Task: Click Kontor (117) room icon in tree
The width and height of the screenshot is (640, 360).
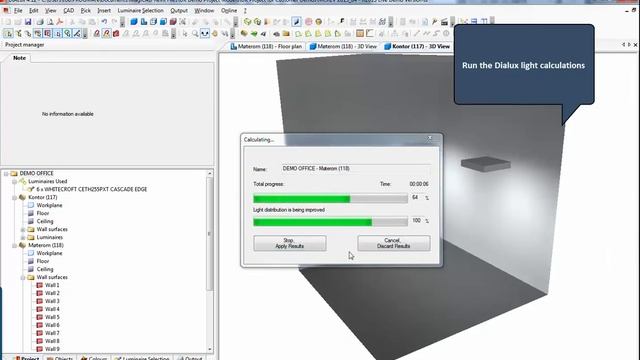Action: (23, 197)
